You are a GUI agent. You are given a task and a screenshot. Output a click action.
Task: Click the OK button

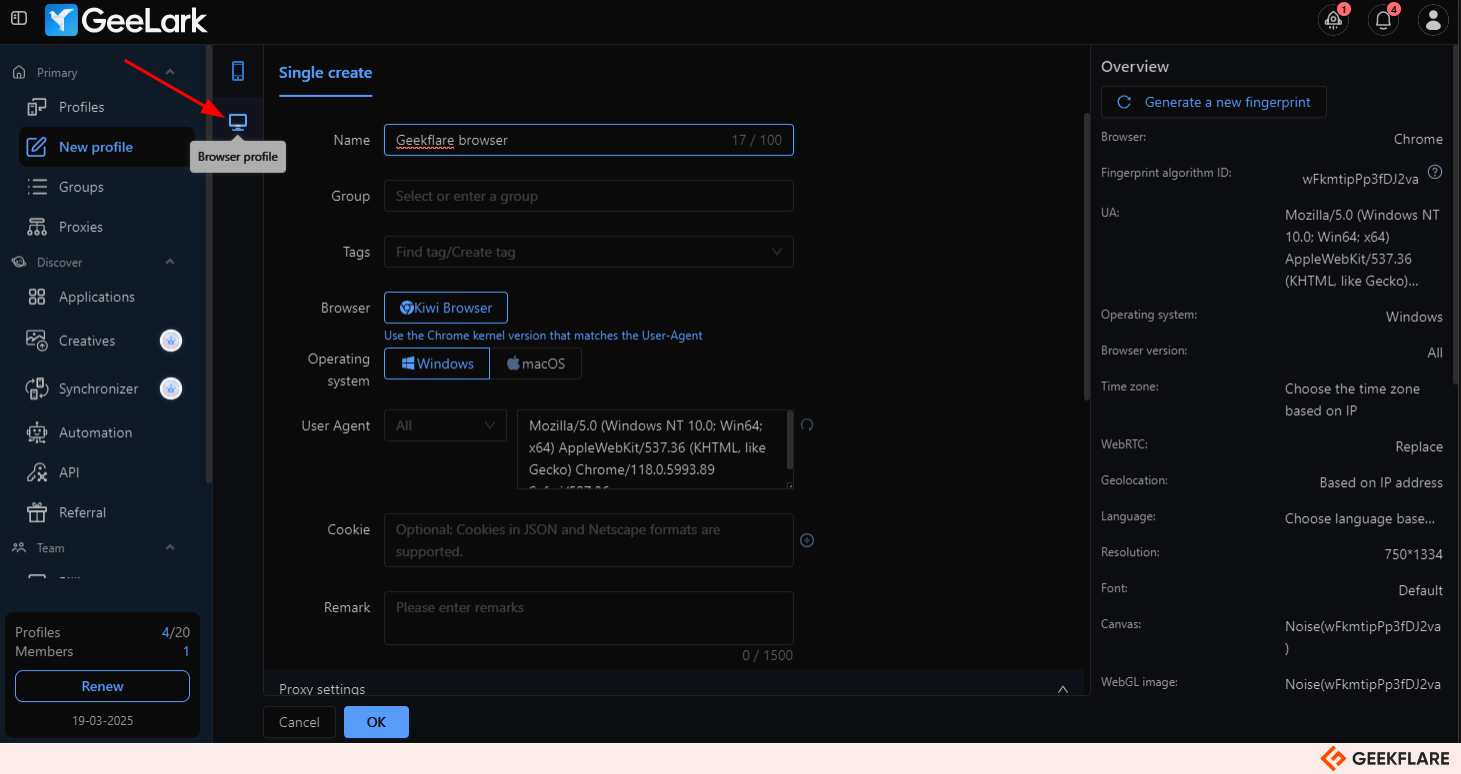[x=376, y=722]
